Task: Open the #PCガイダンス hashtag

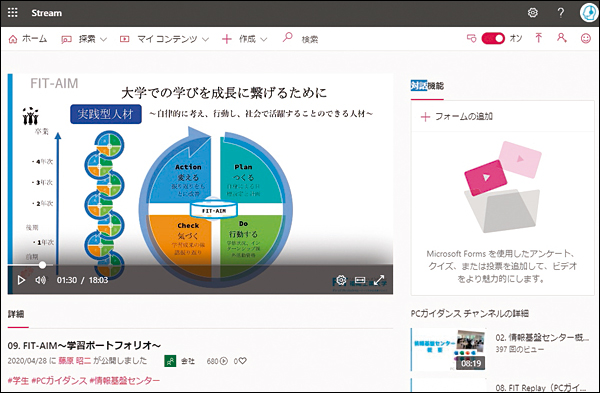Action: pos(59,381)
